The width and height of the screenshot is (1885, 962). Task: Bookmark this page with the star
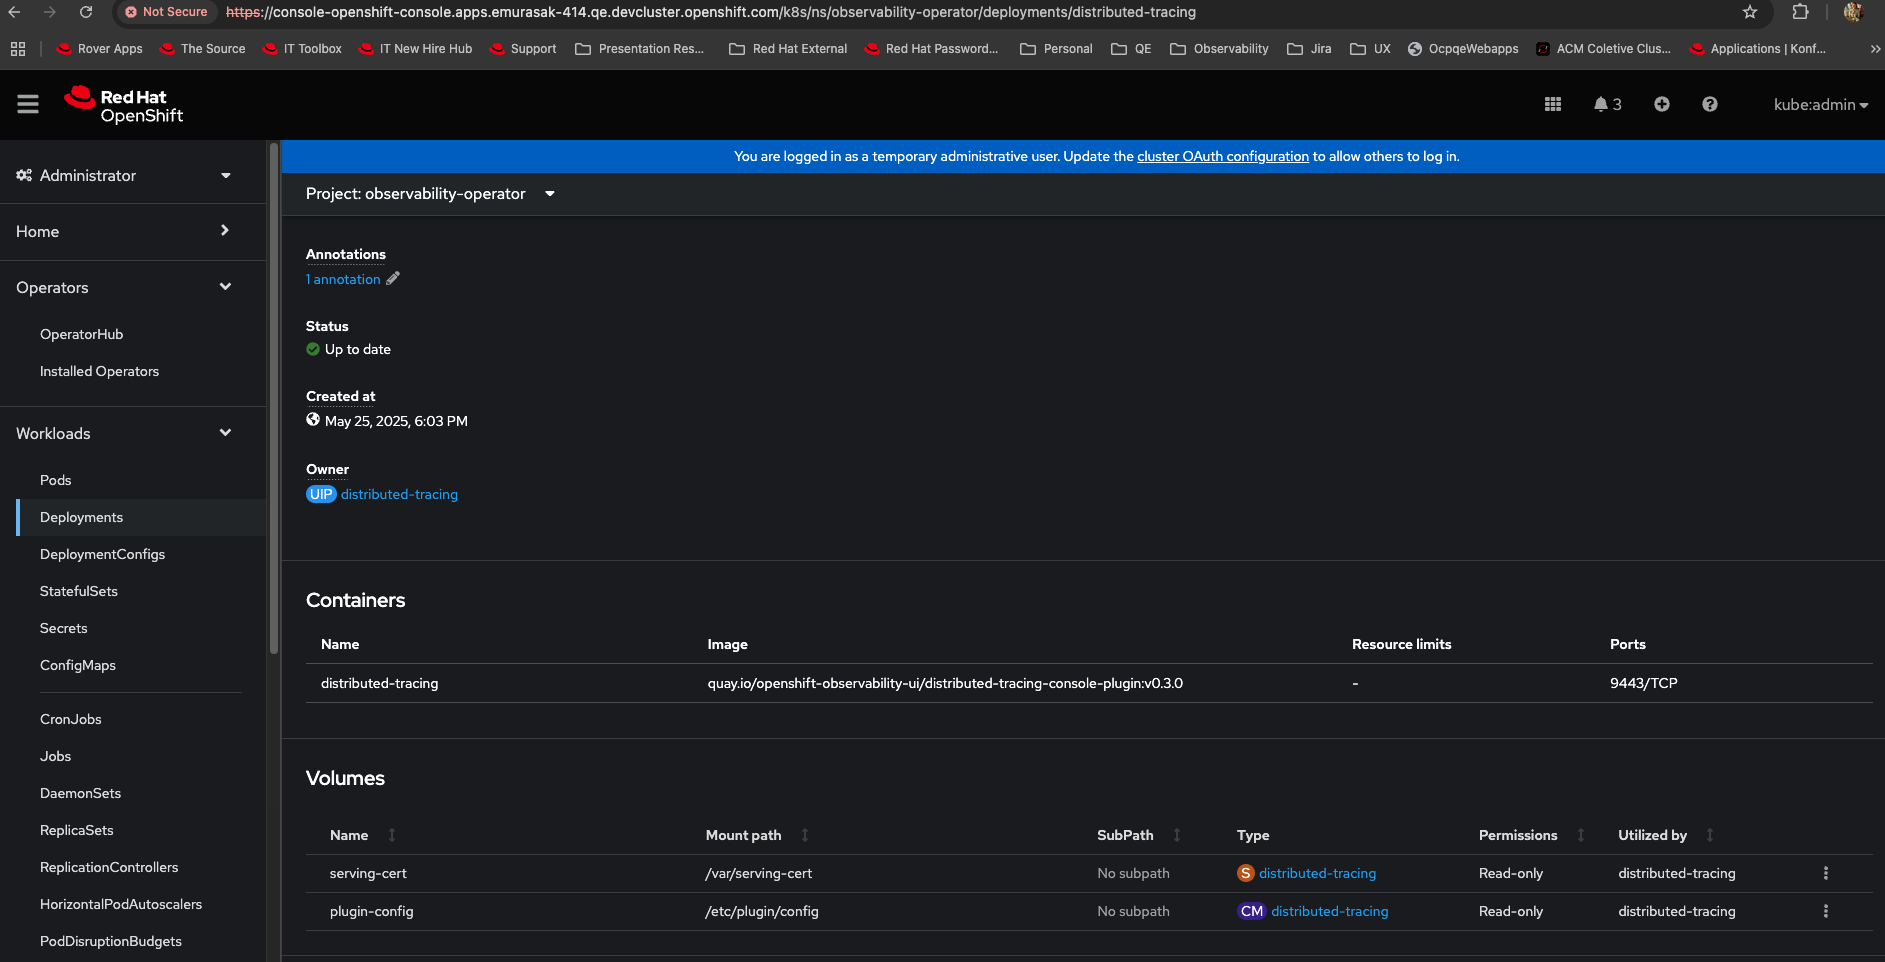1750,12
